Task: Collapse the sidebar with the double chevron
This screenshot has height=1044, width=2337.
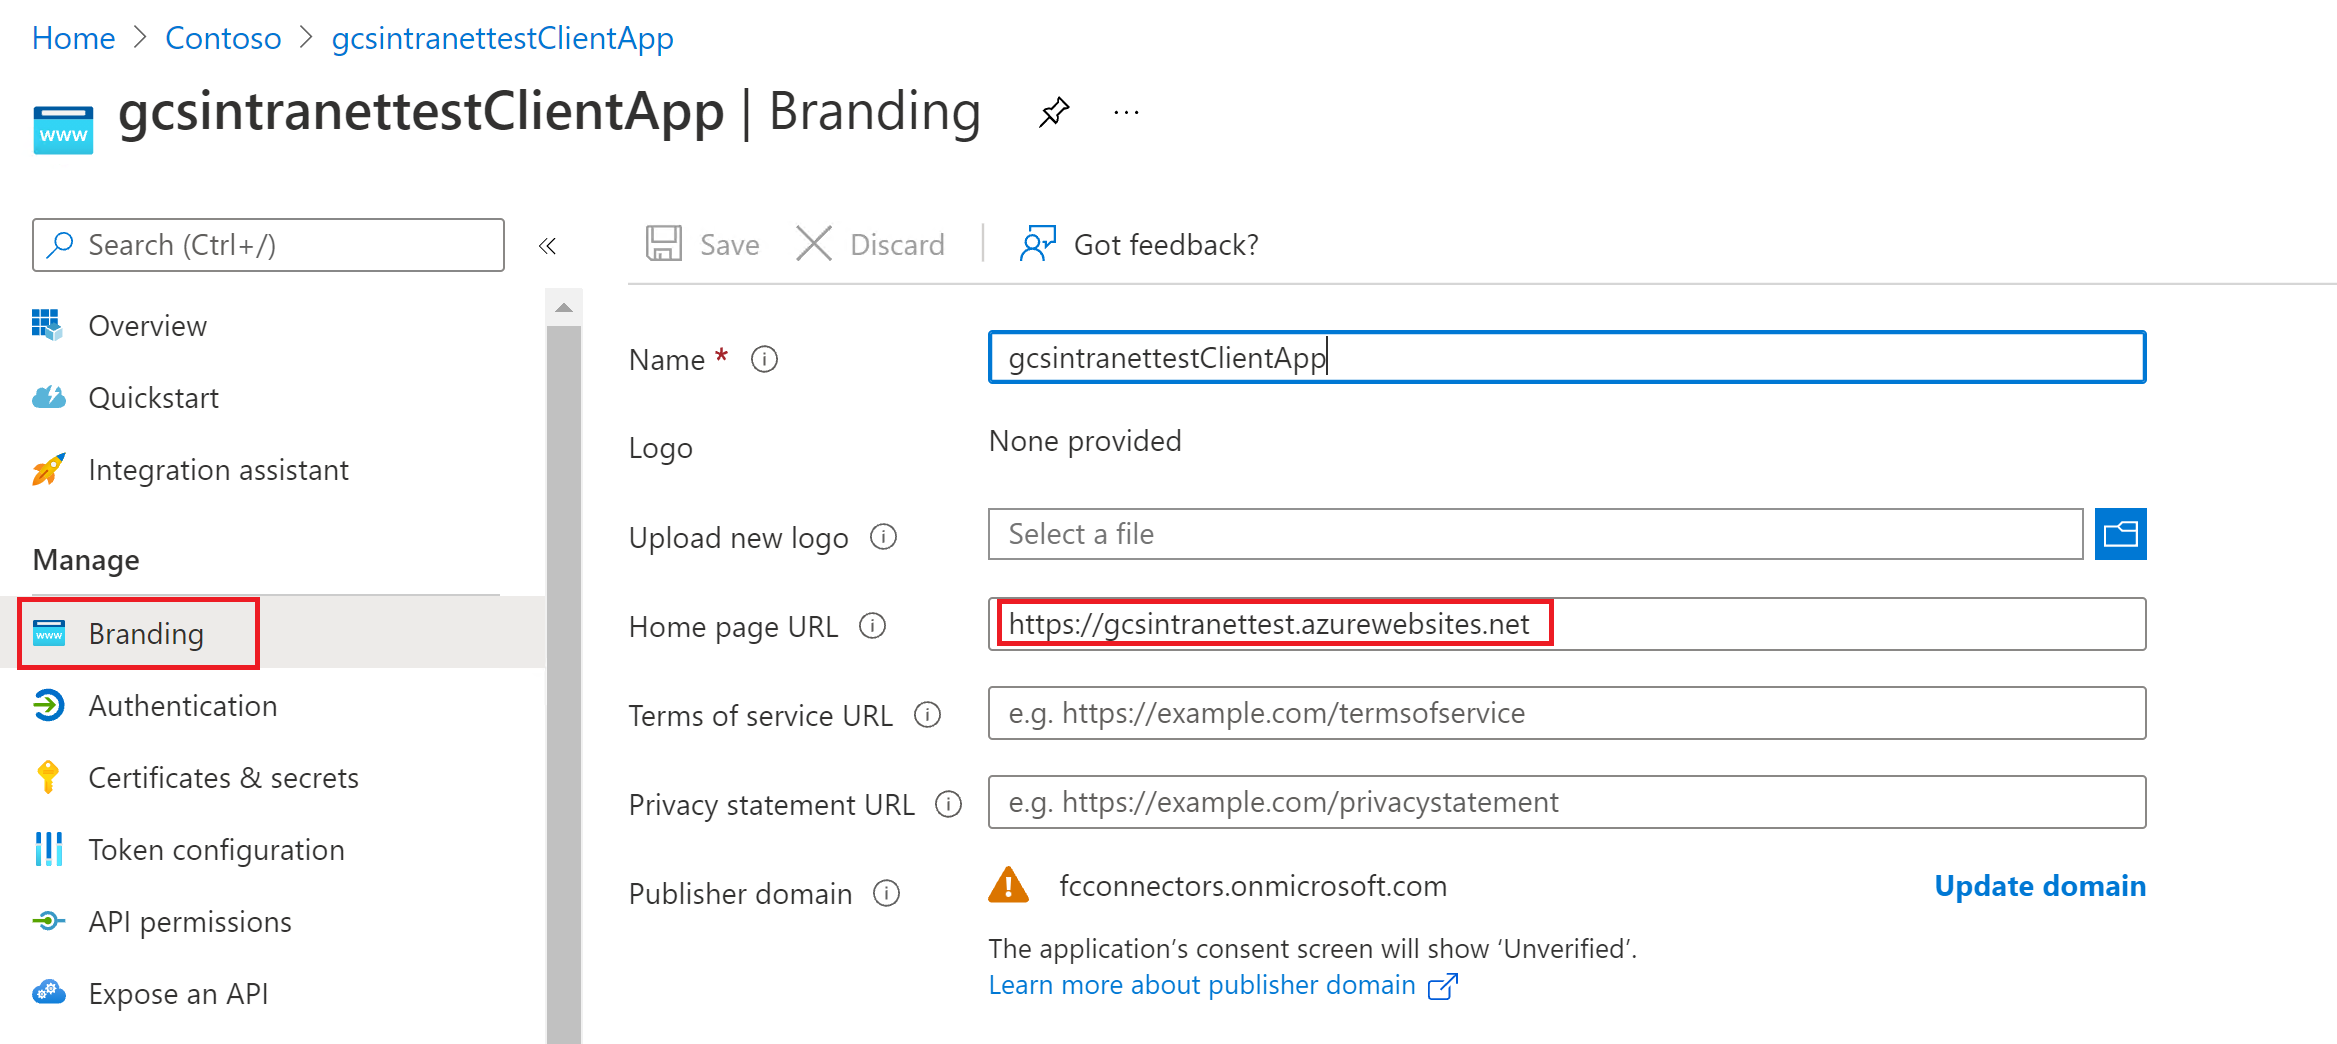Action: (x=547, y=246)
